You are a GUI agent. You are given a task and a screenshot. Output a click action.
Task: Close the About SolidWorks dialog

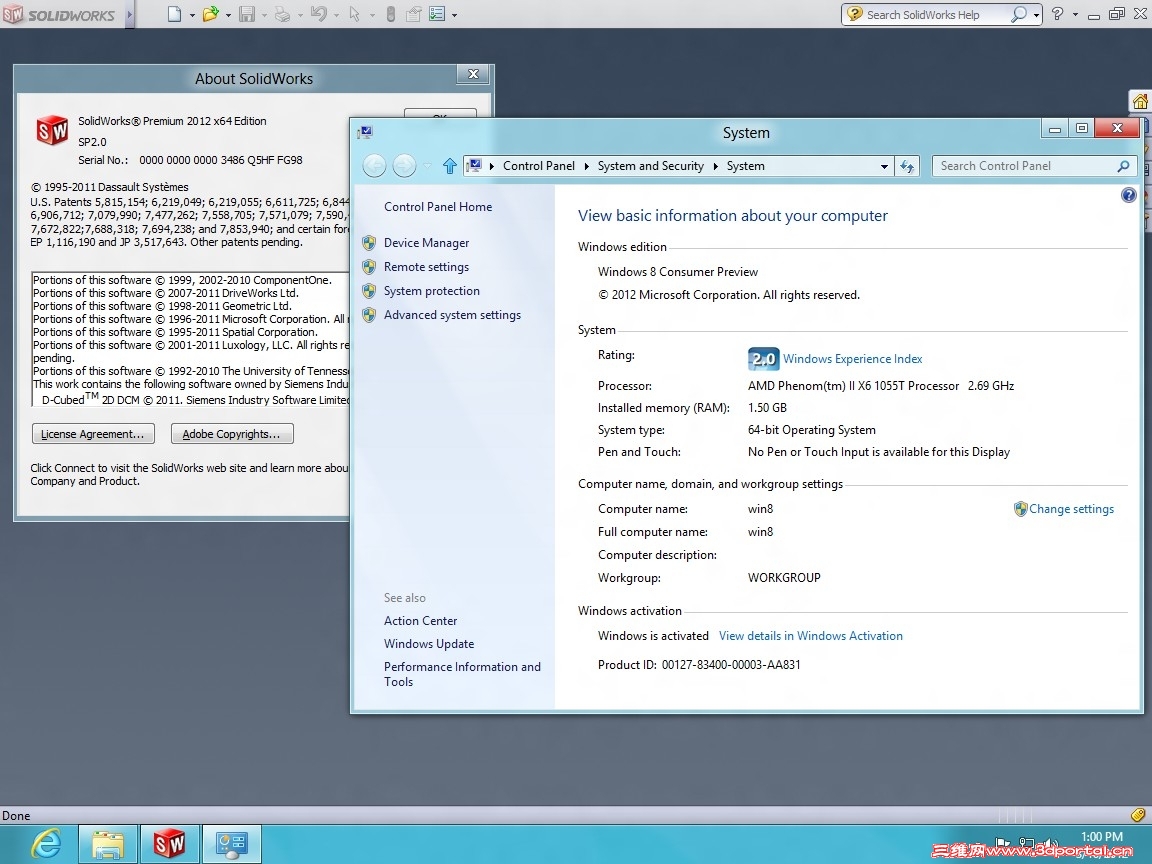tap(473, 74)
